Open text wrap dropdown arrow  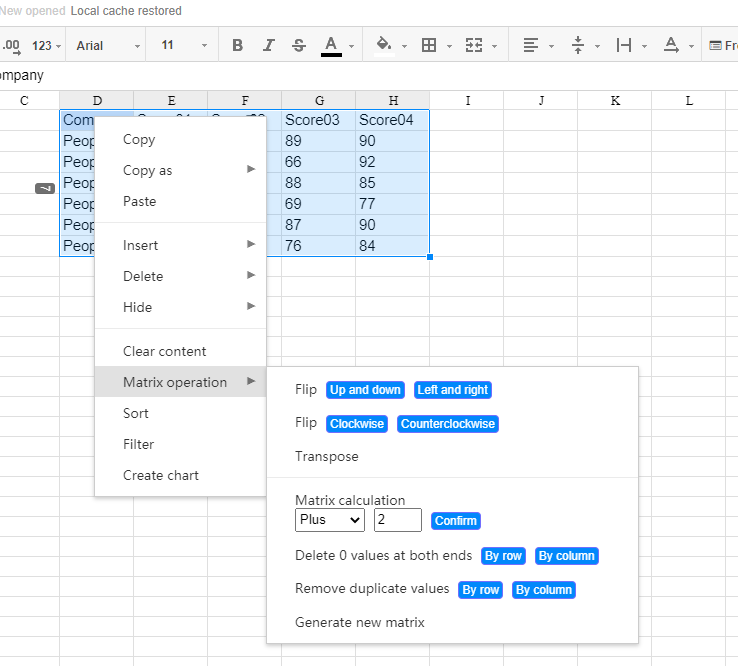[644, 46]
